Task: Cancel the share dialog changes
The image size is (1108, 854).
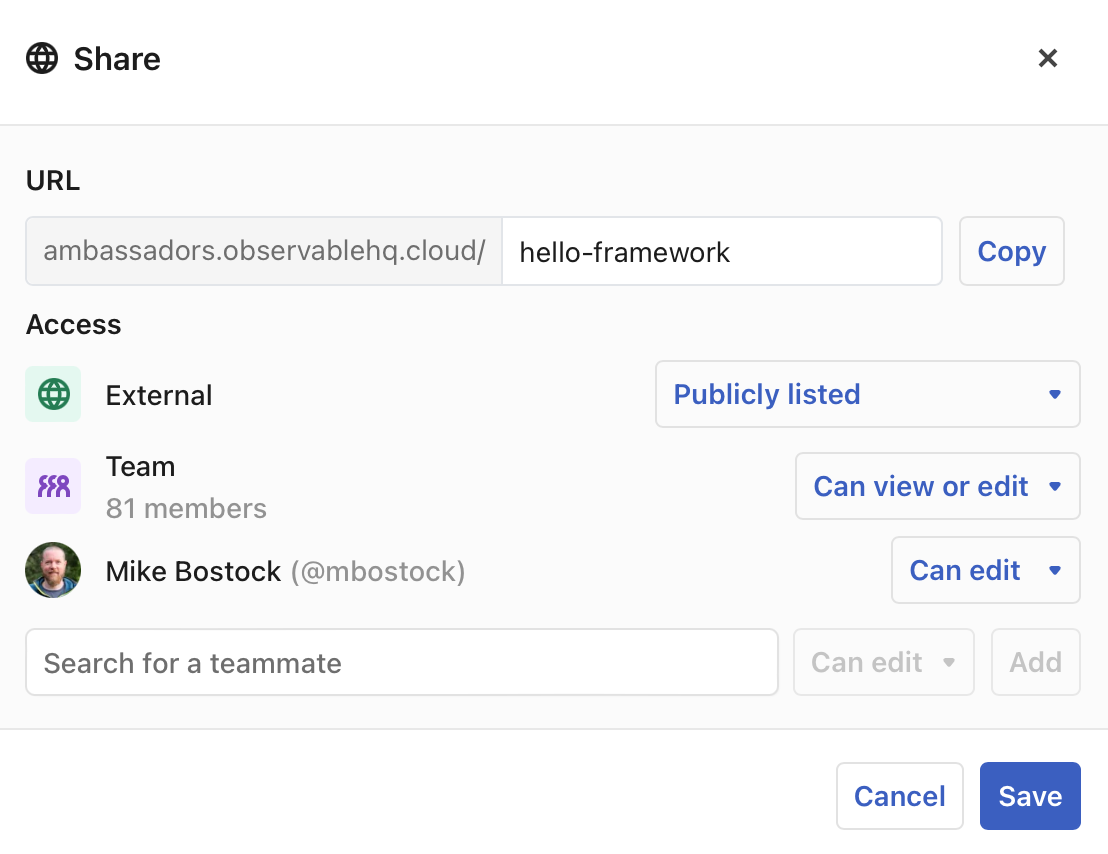Action: tap(899, 796)
